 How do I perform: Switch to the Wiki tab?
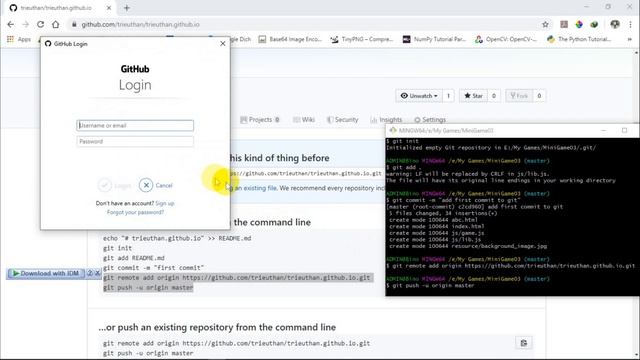pos(304,120)
